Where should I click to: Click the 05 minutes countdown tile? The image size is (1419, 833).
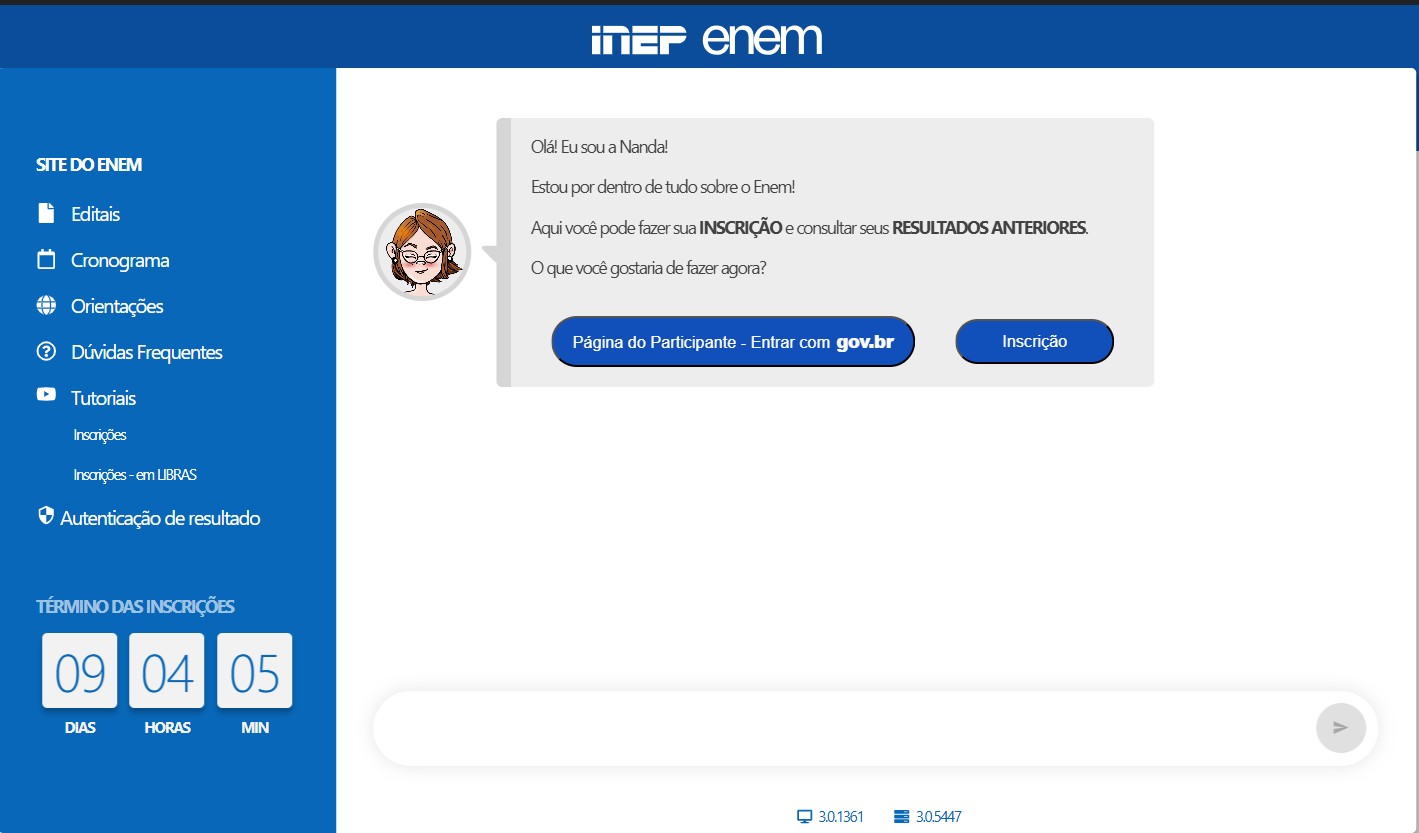pos(255,670)
